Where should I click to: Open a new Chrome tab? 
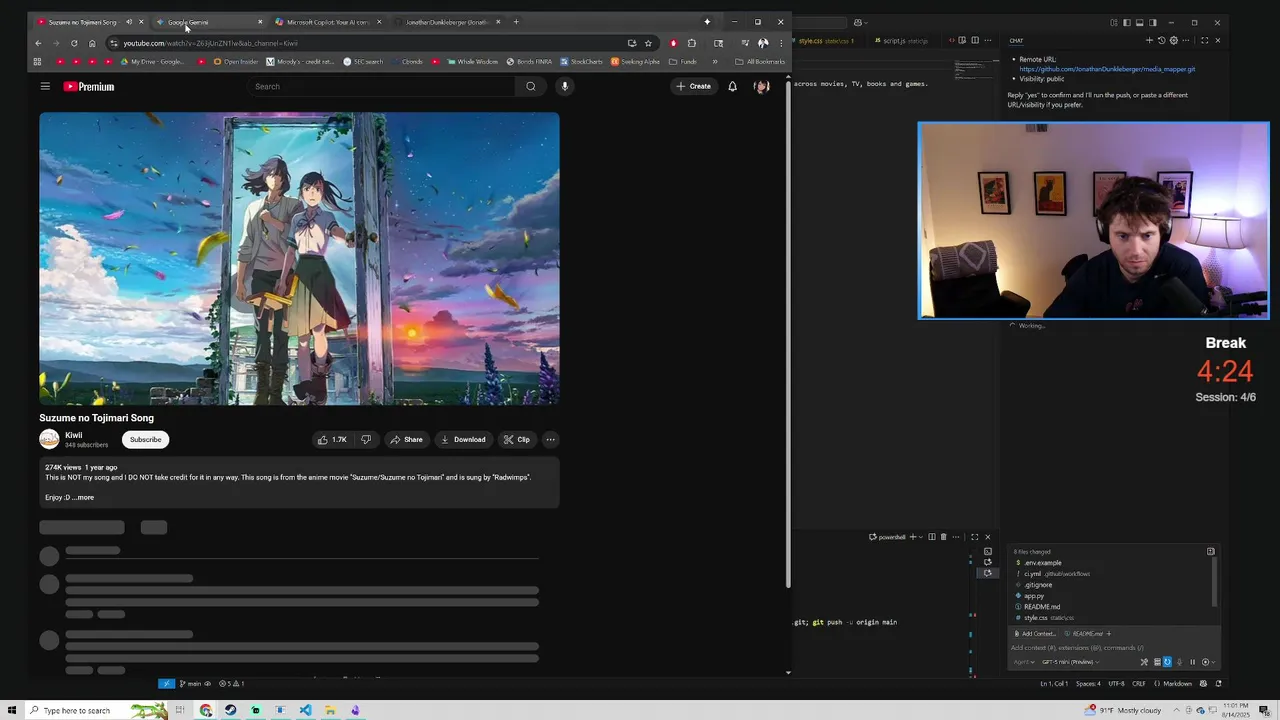point(516,22)
